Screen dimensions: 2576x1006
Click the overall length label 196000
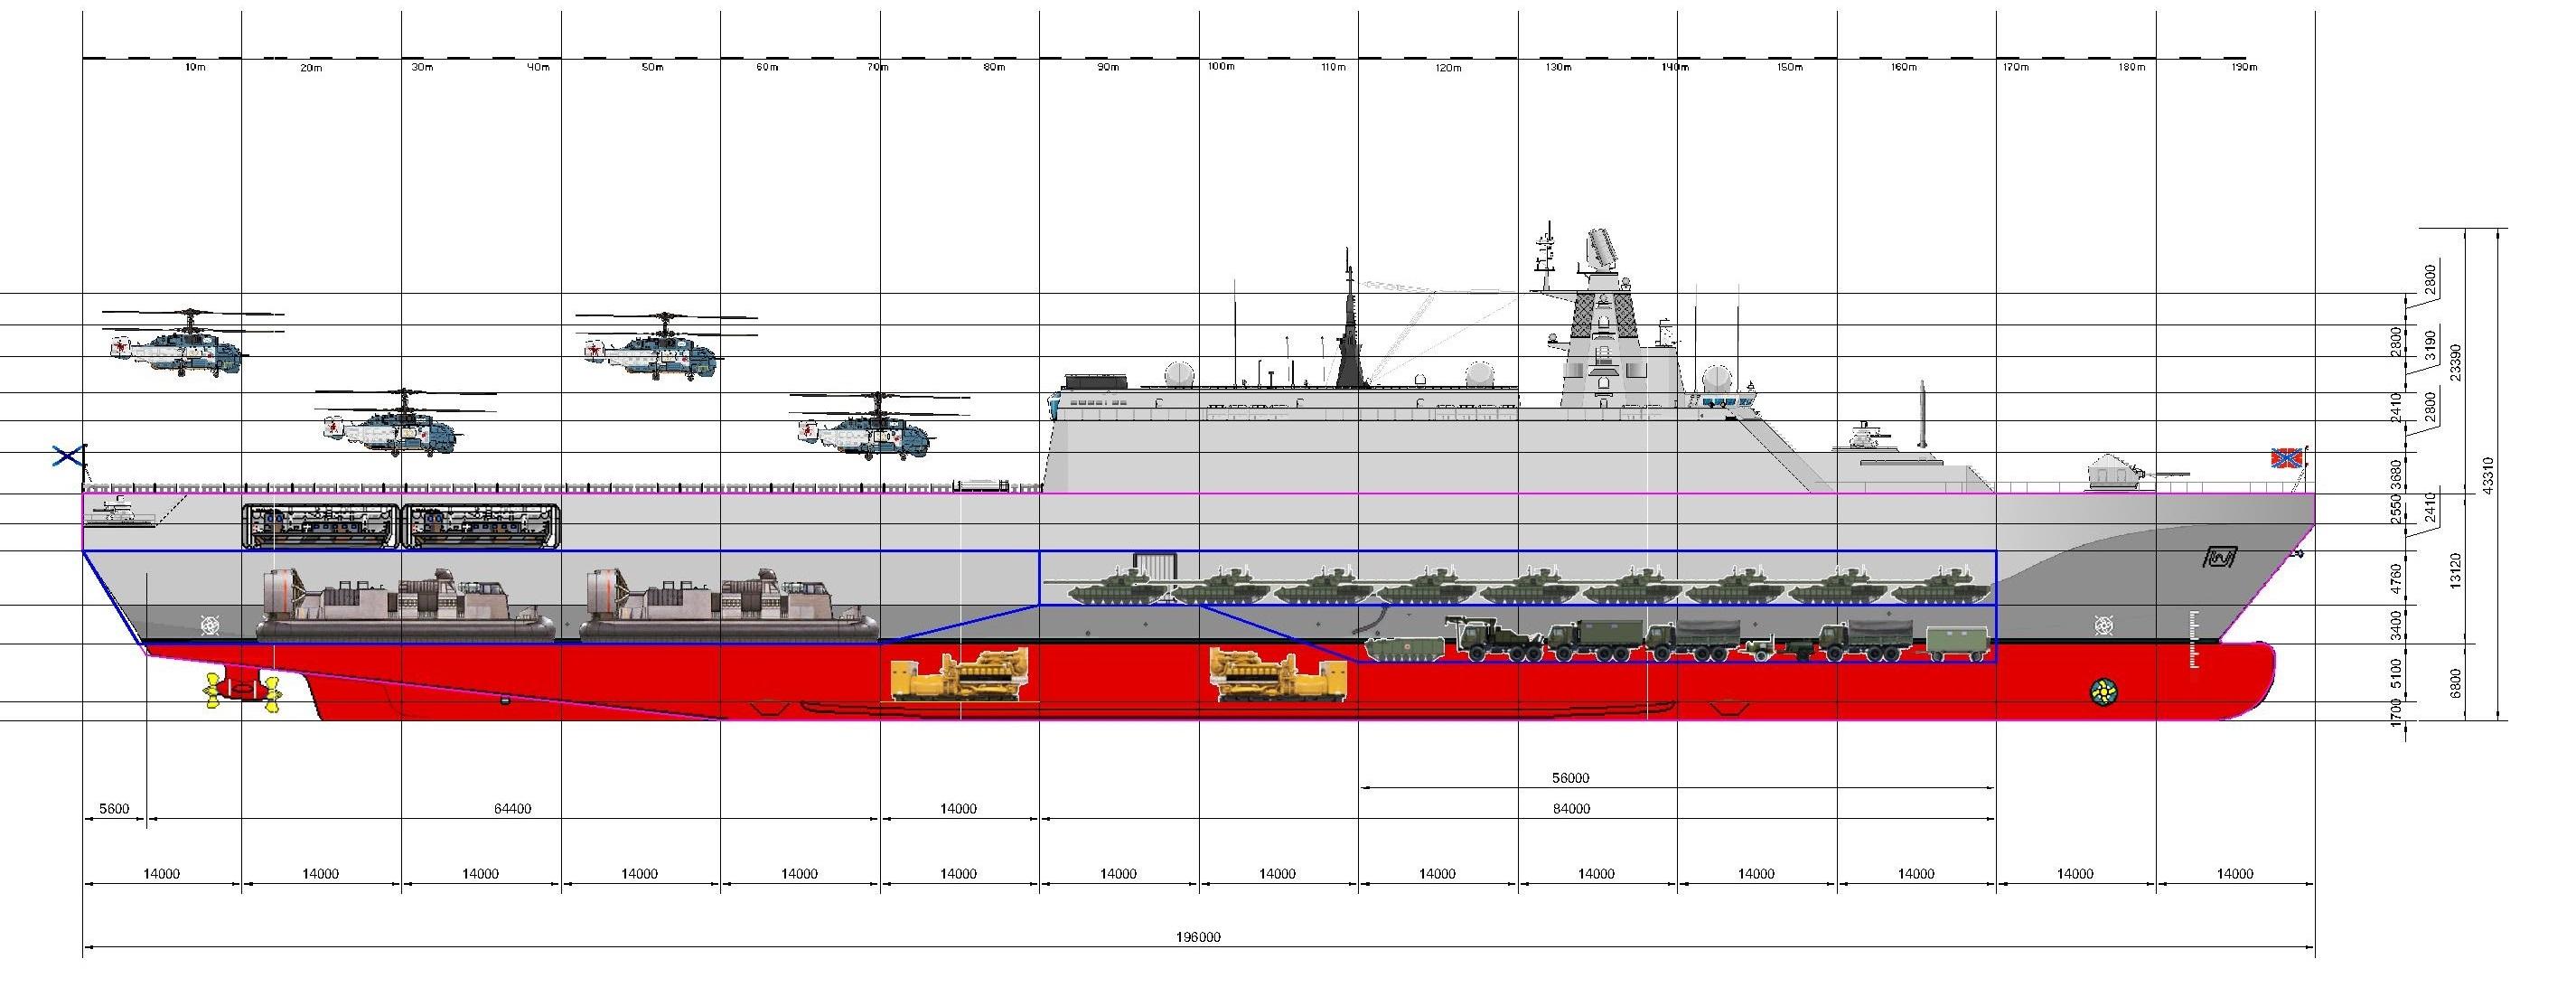(x=1198, y=937)
